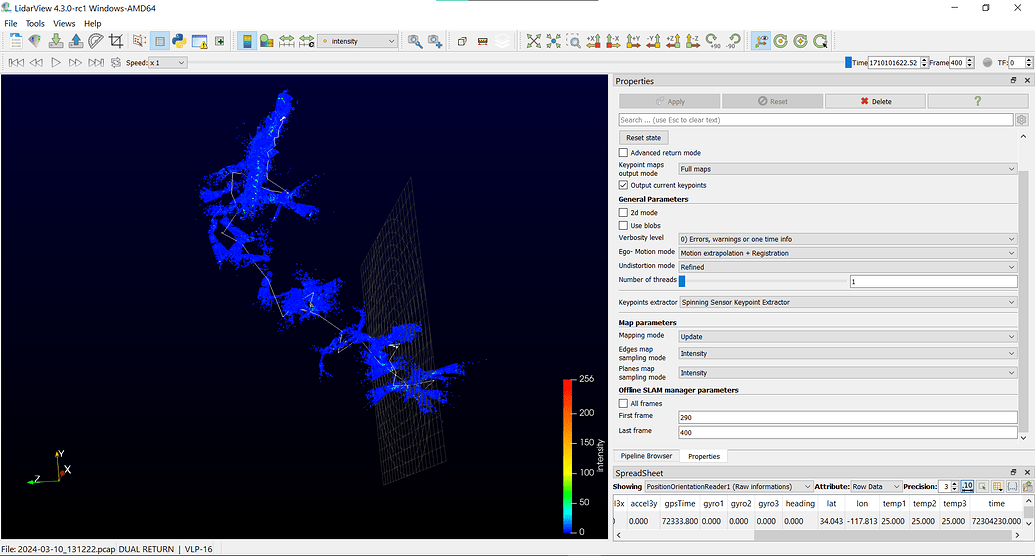Rotate view 90 degrees clockwise
Image resolution: width=1035 pixels, height=556 pixels.
point(713,41)
